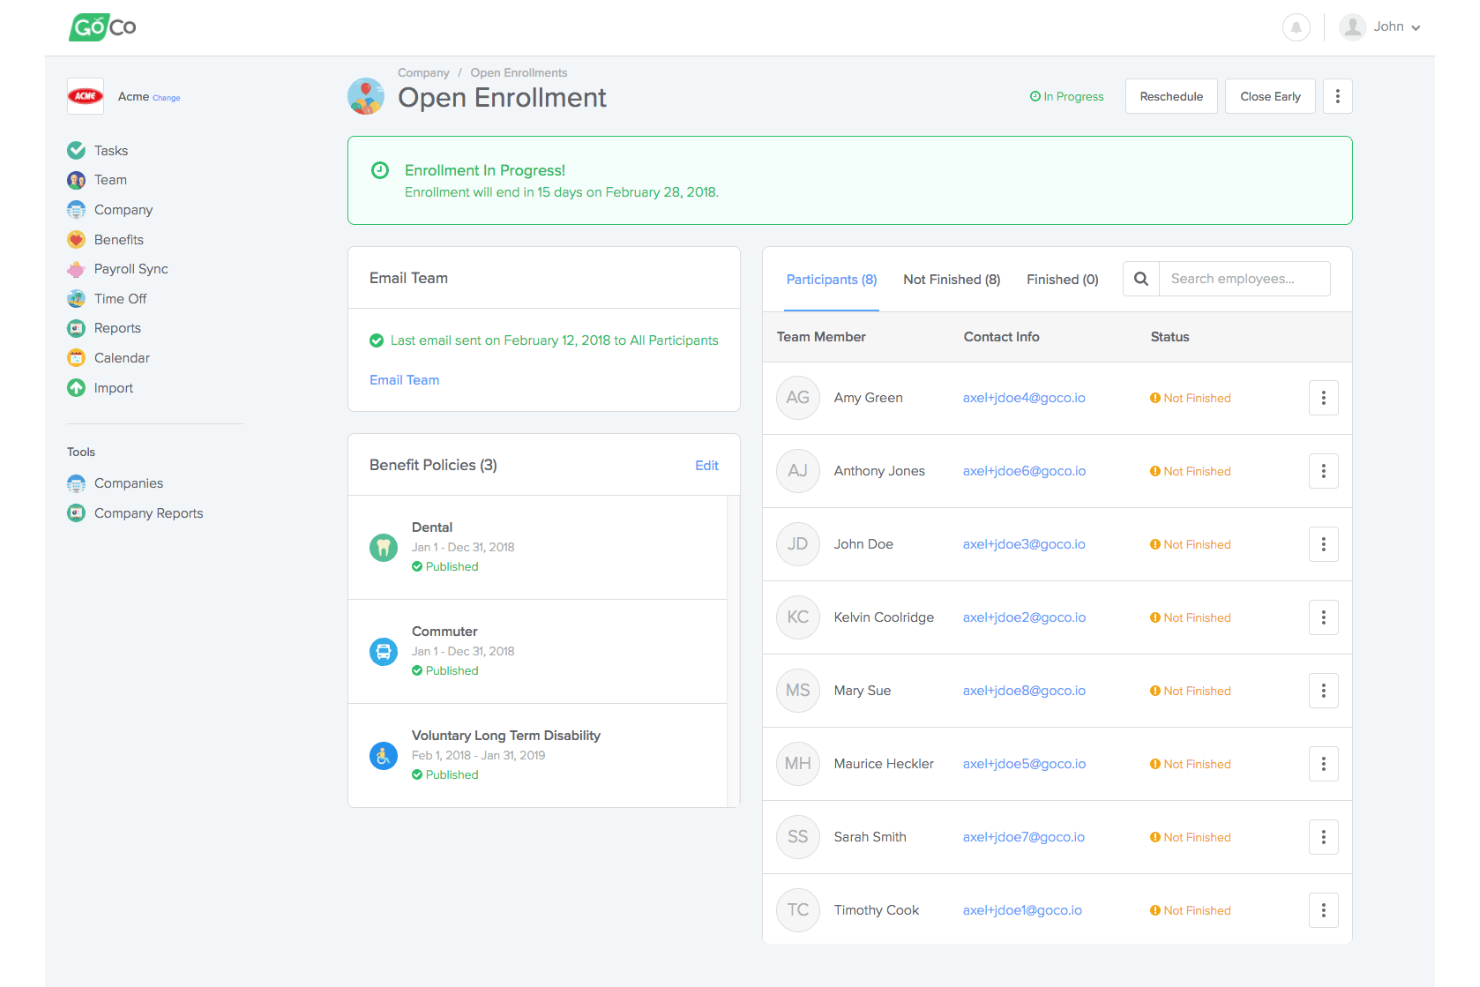Select the Finished tab
Screen dimensions: 1480x987
click(x=1062, y=279)
